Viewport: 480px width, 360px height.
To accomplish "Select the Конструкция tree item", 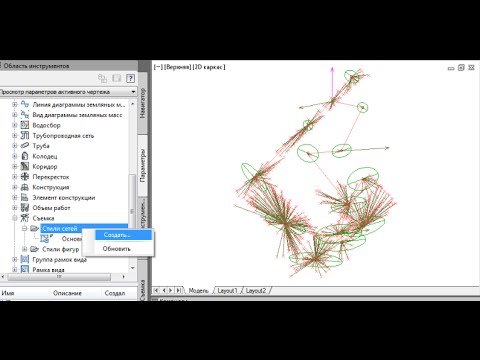I will click(x=51, y=187).
